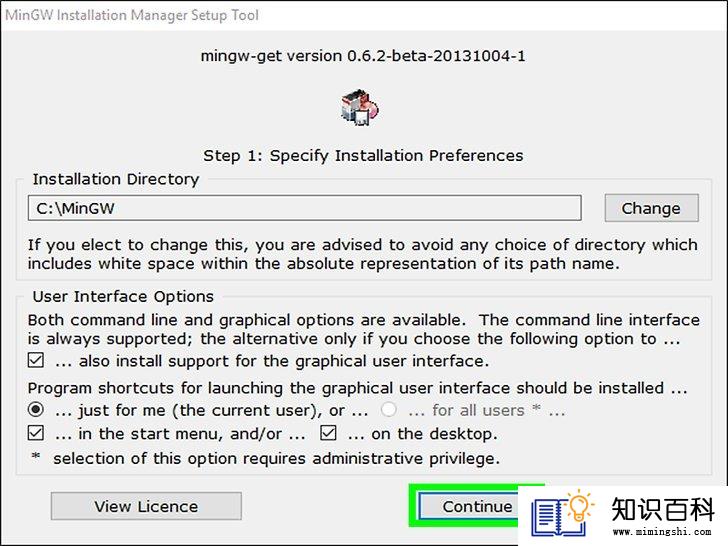Toggle the 'in the start menu' checkbox

coord(36,433)
